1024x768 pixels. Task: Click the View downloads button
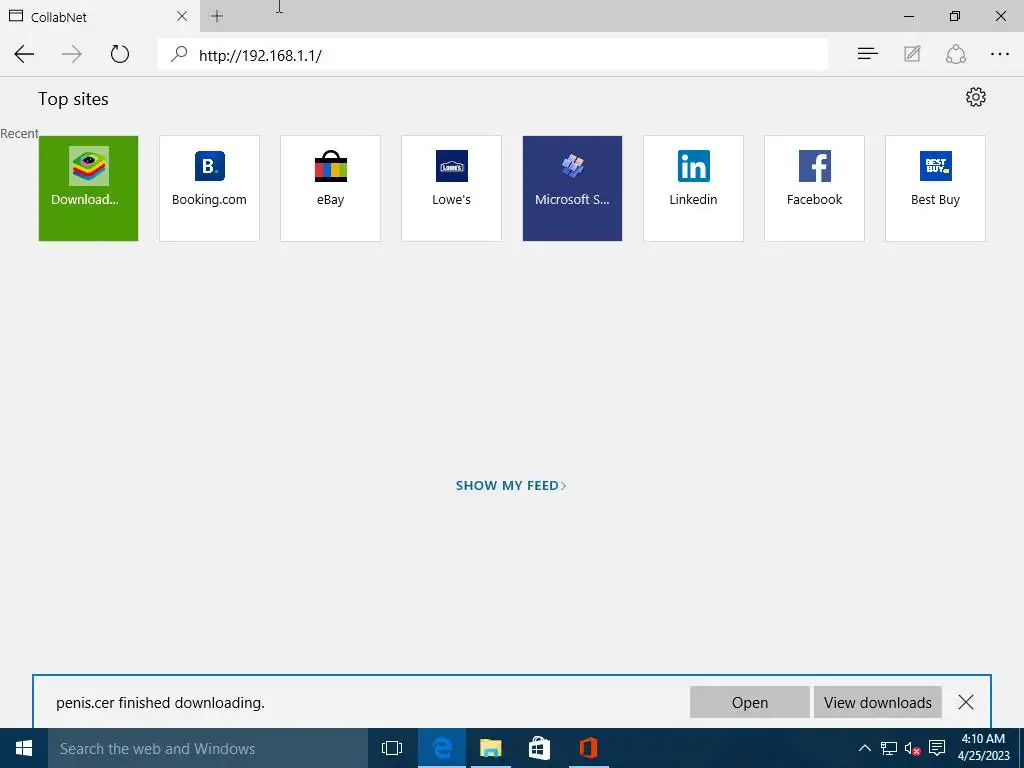pos(878,702)
